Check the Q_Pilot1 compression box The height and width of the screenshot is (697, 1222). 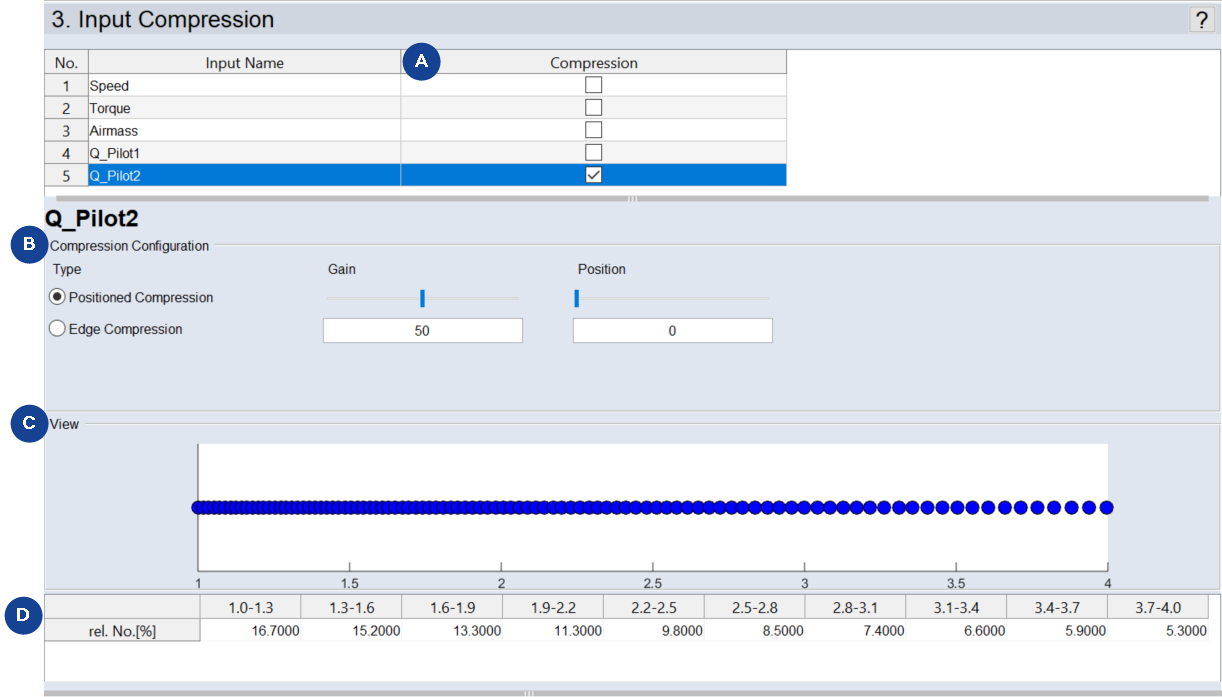593,152
